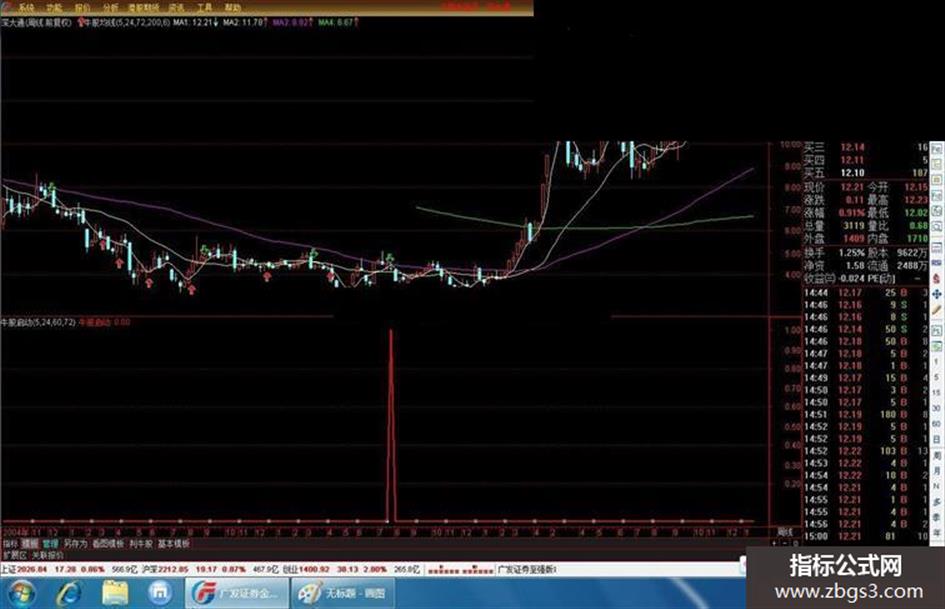Click 创业 index value in status bar
Viewport: 945px width, 609px height.
[313, 569]
